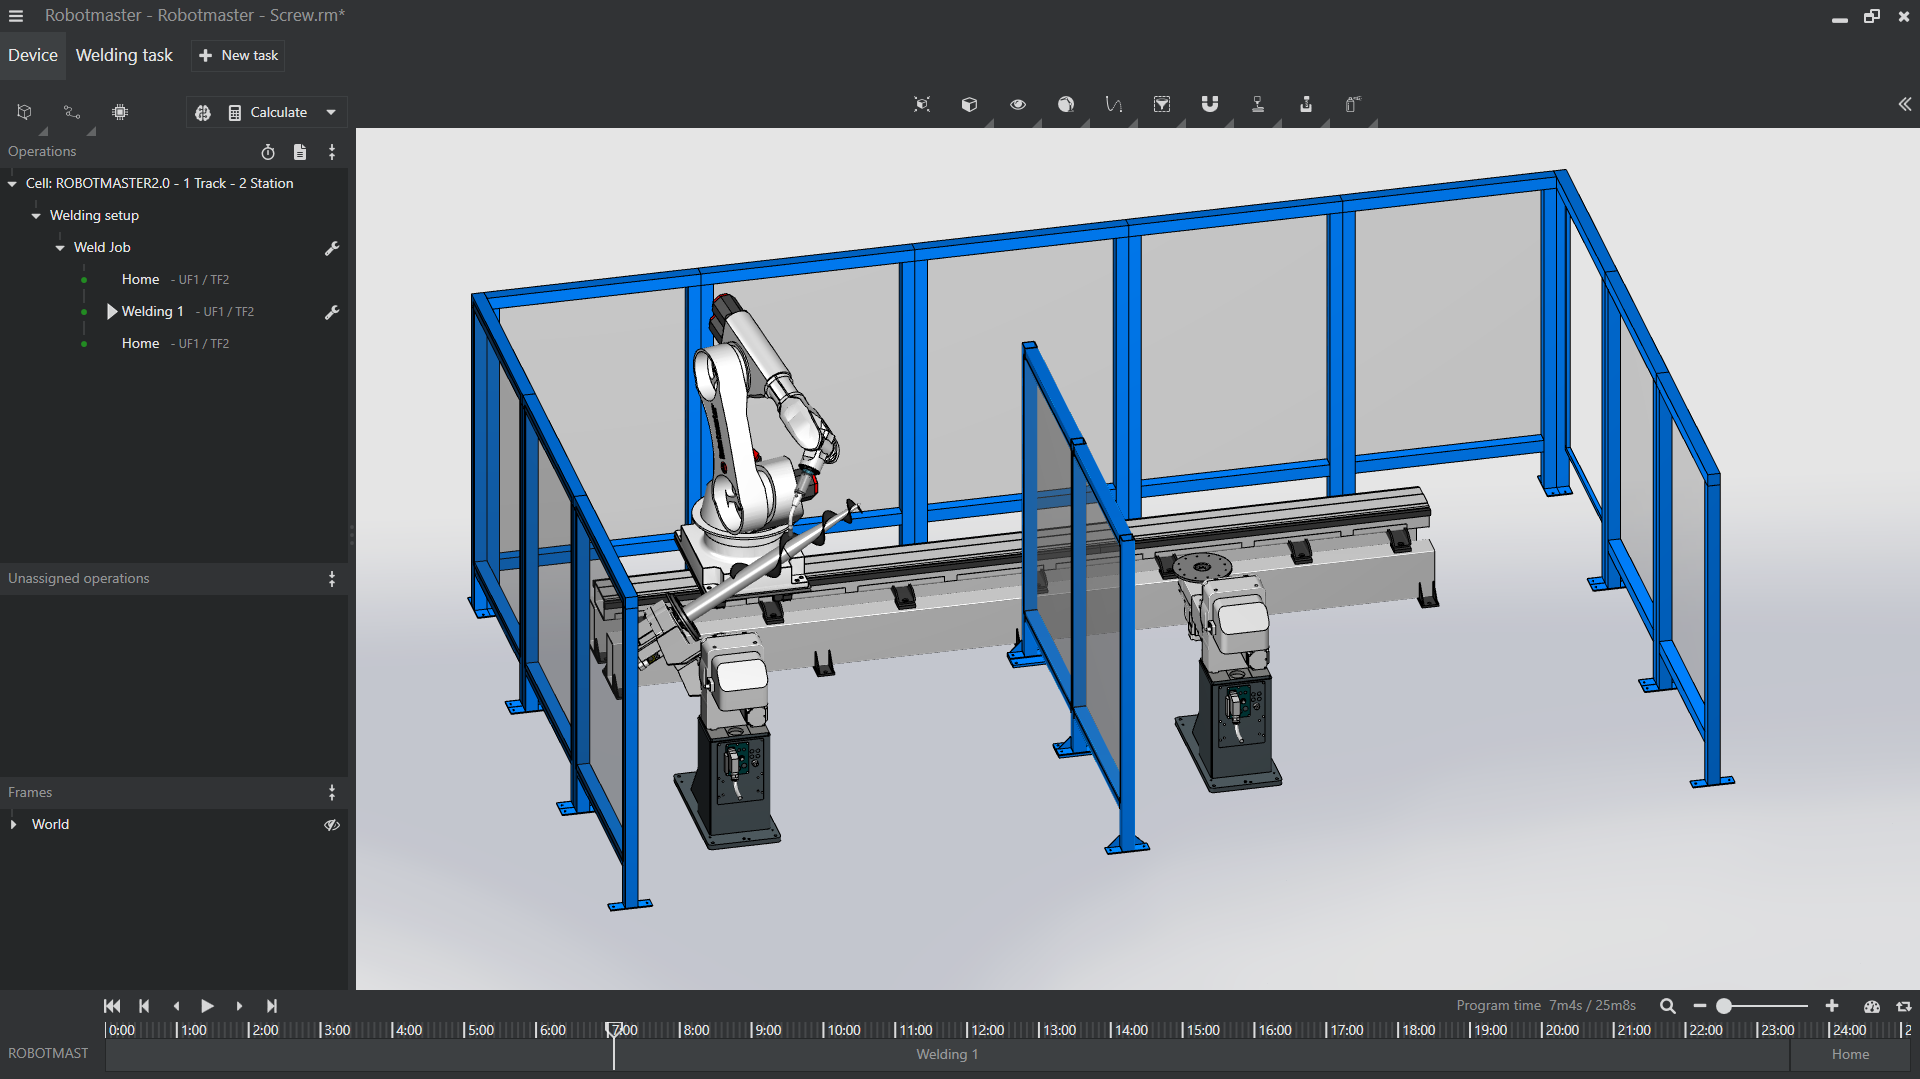Viewport: 1920px width, 1079px height.
Task: Toggle World frame visibility
Action: click(332, 825)
